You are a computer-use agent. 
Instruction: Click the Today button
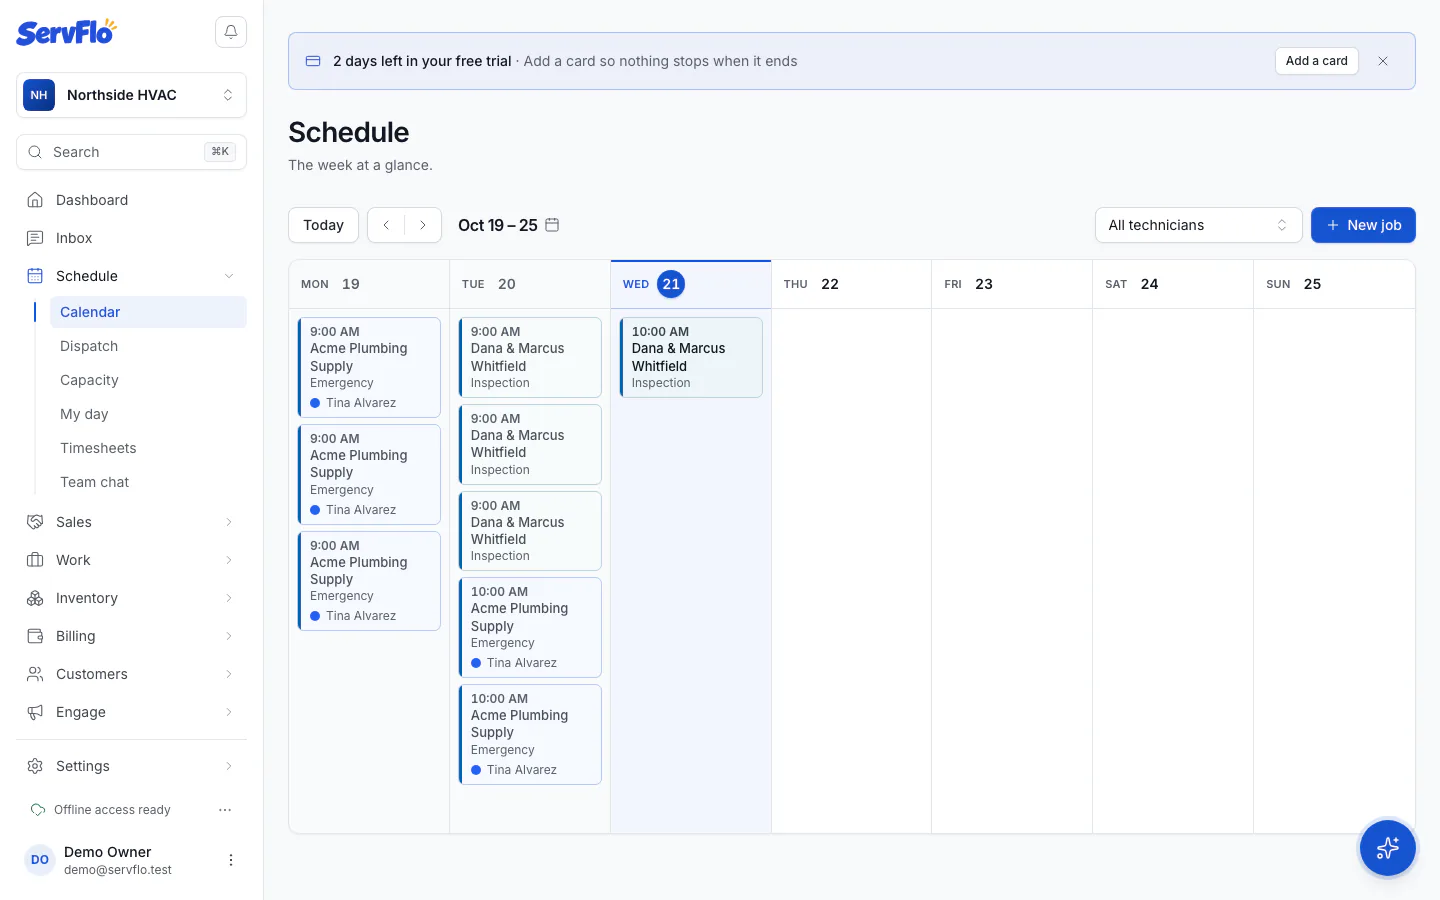coord(323,225)
